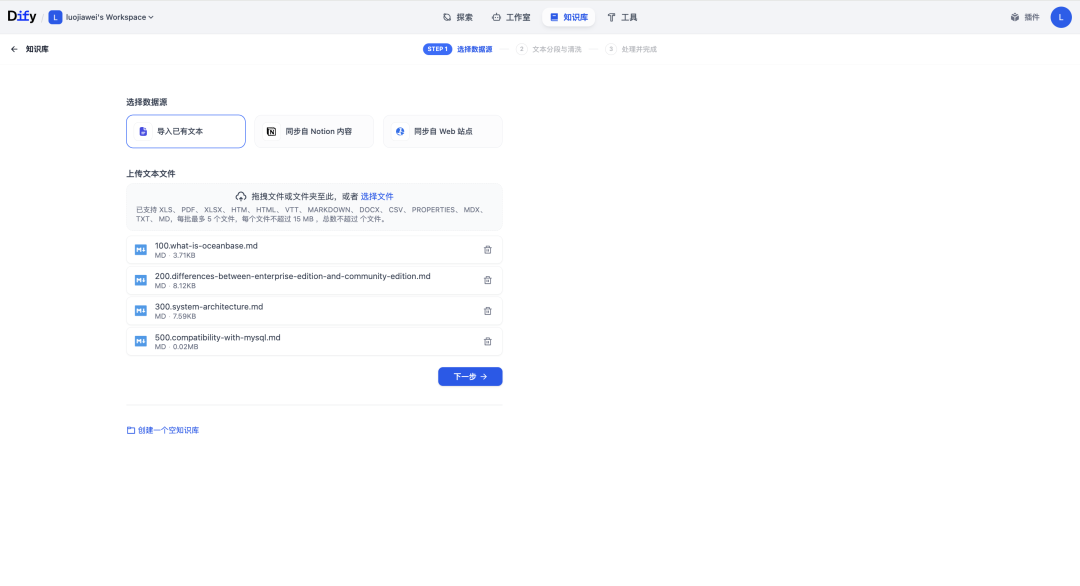Open the 插件 plugins panel
1080x586 pixels.
coord(1026,16)
